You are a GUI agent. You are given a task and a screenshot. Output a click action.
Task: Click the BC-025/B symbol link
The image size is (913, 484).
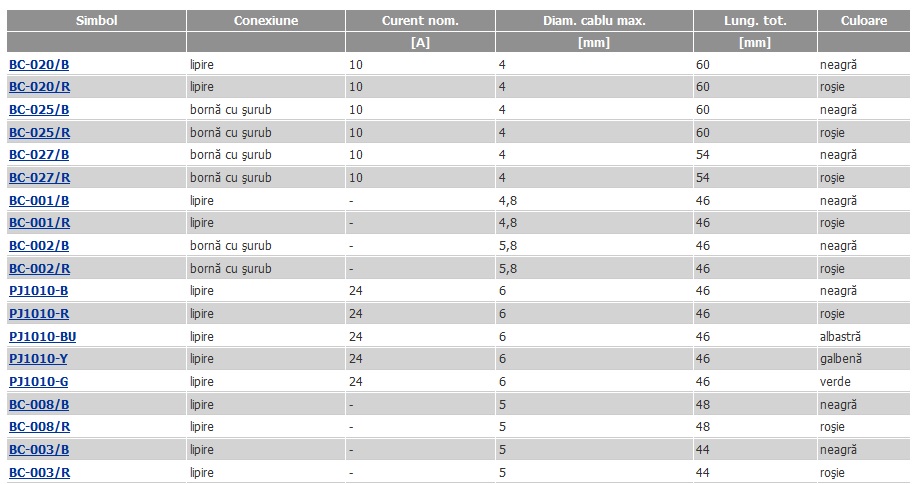[x=39, y=110]
